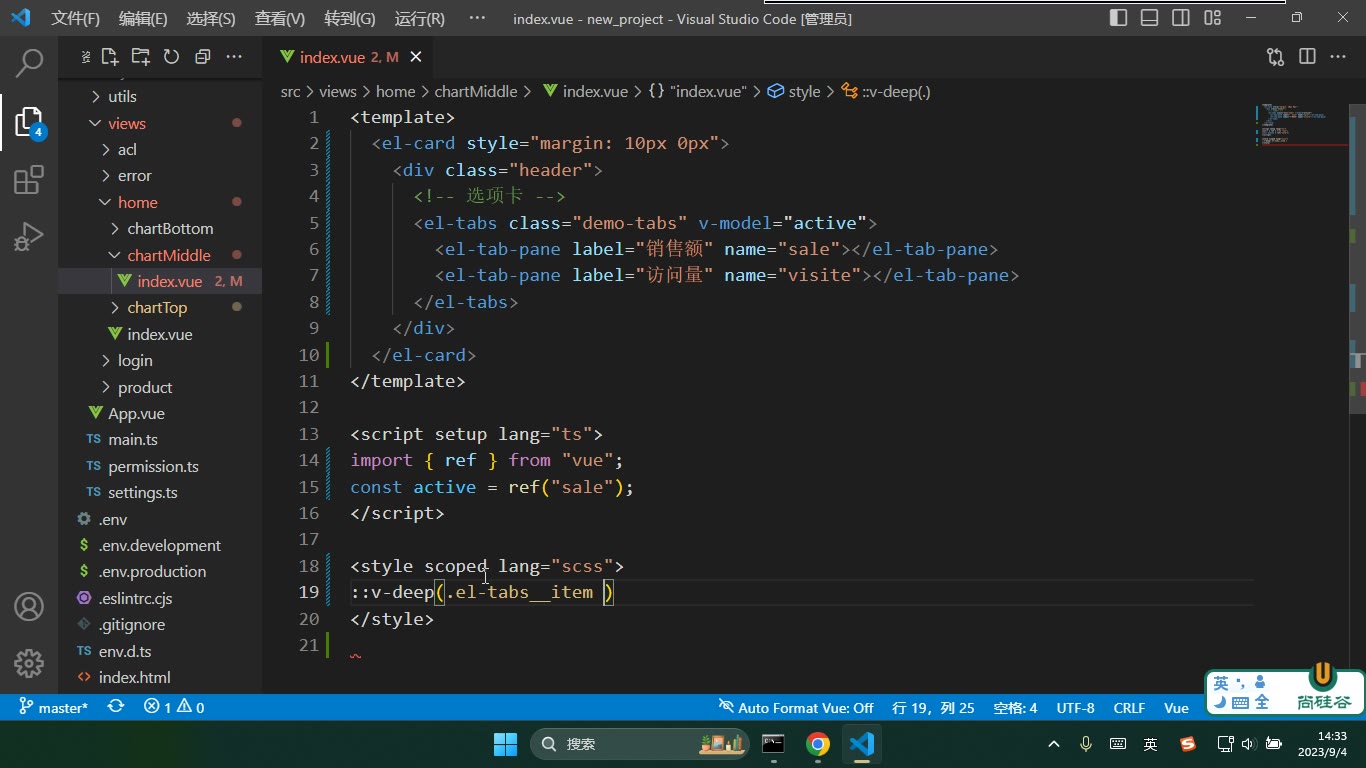Viewport: 1366px width, 768px height.
Task: Open Explorer more actions ellipsis
Action: click(234, 57)
